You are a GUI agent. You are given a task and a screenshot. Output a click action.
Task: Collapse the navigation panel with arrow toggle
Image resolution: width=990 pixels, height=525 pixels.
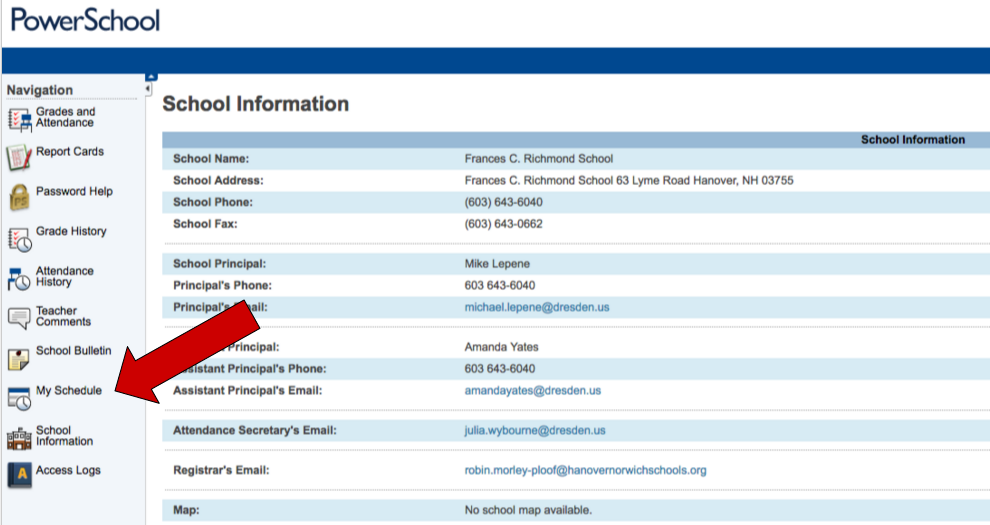[148, 89]
